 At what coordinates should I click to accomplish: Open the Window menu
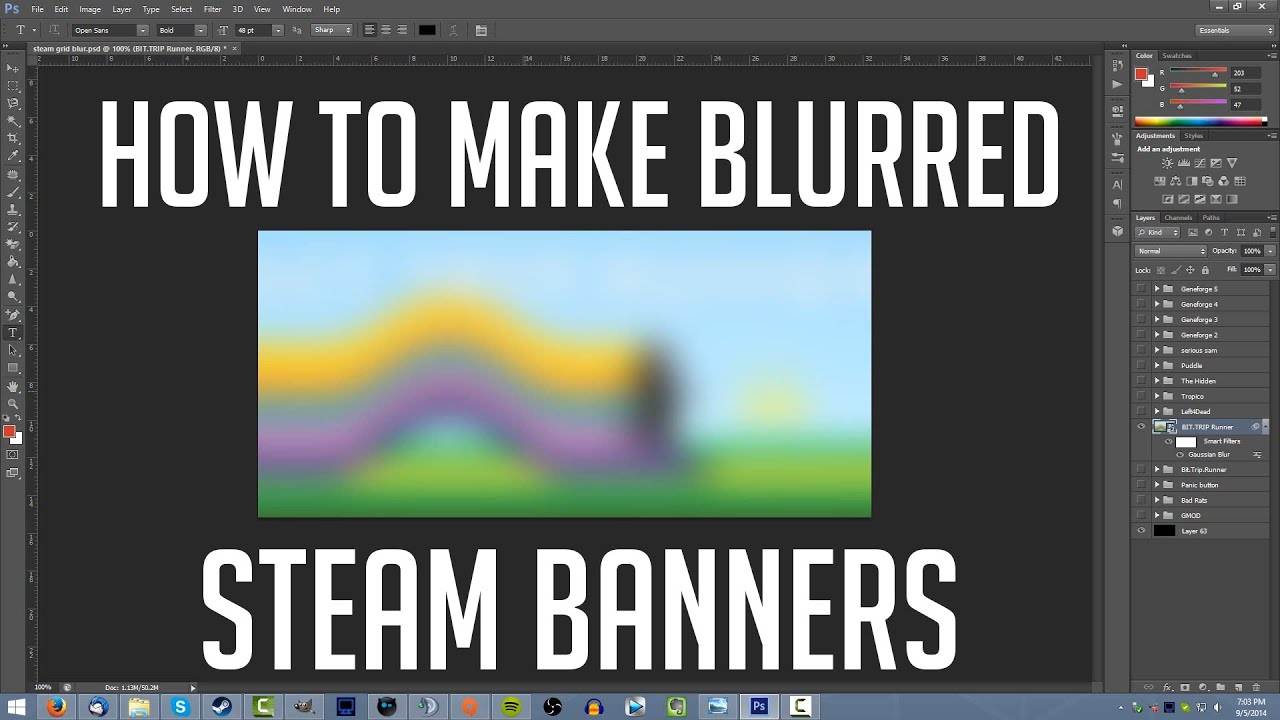click(297, 9)
